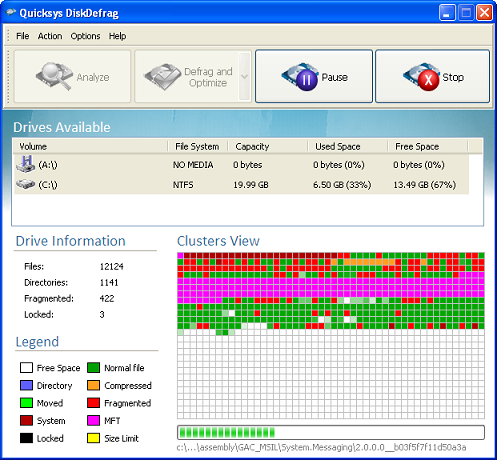497x460 pixels.
Task: Sort by File System column header
Action: point(197,146)
